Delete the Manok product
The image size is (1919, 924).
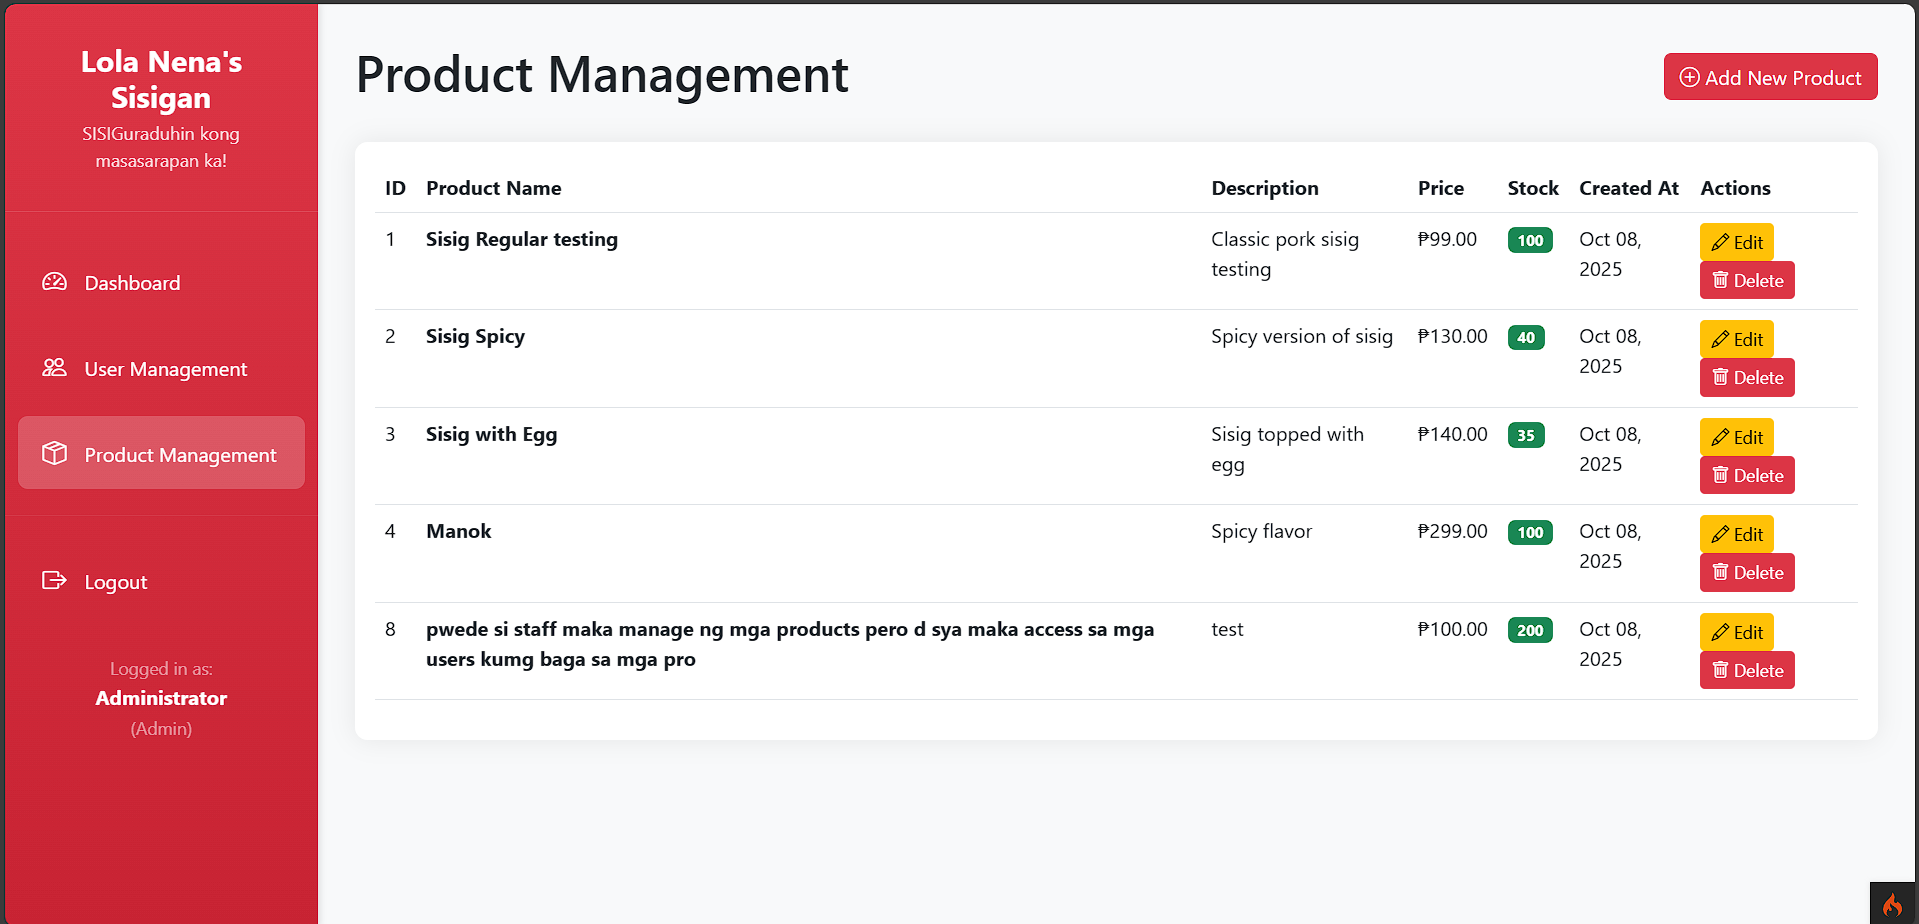1746,572
